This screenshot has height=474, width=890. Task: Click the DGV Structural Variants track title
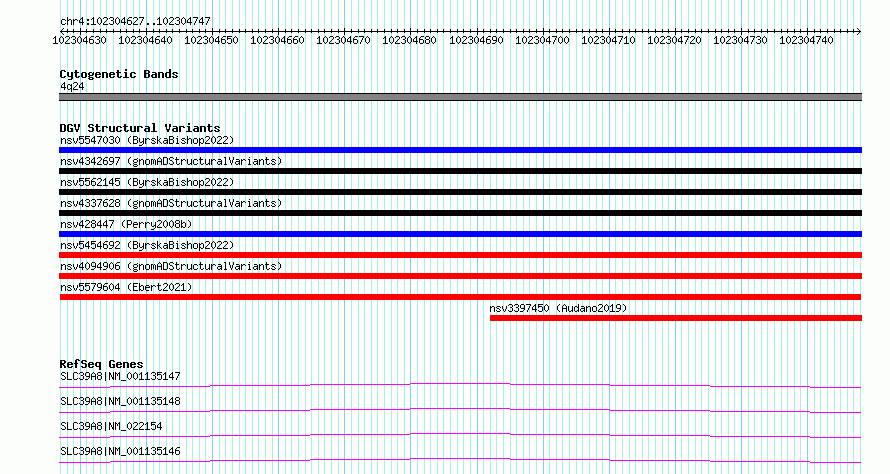[x=140, y=128]
